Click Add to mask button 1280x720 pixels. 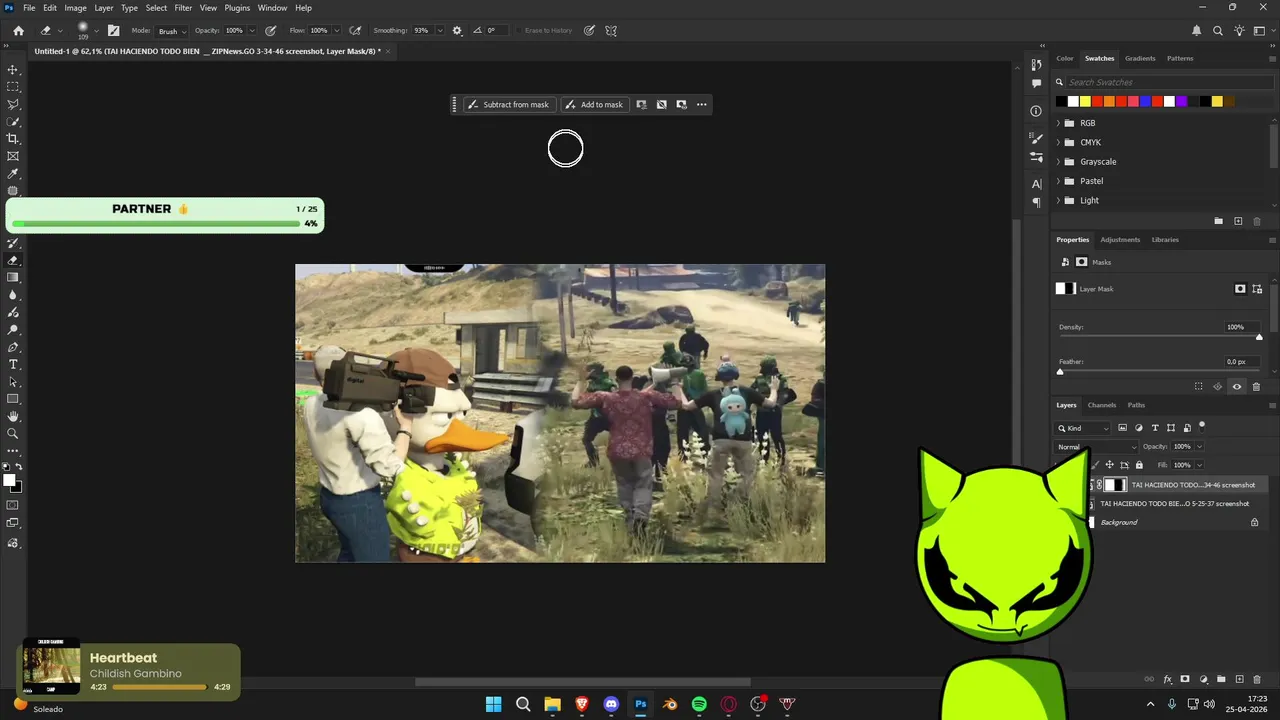click(594, 104)
